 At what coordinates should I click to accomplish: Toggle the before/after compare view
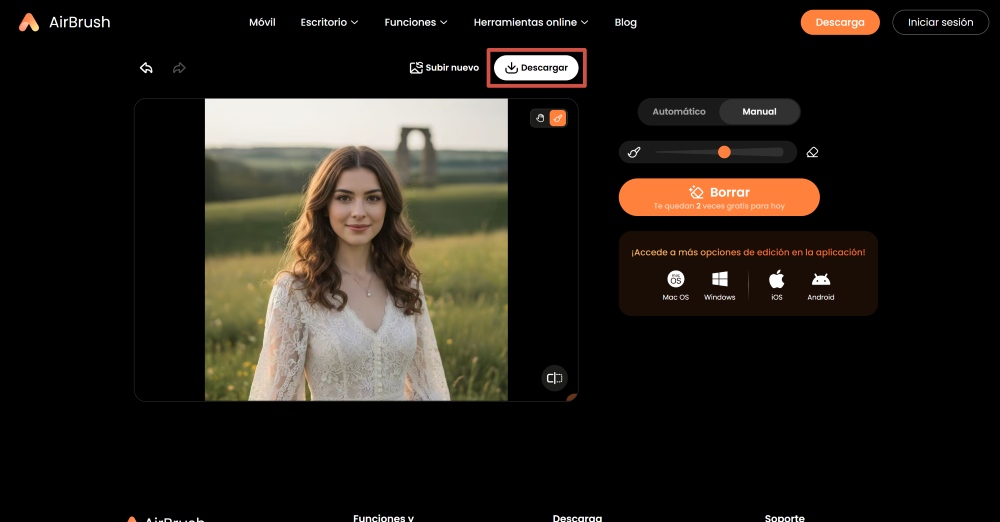554,378
